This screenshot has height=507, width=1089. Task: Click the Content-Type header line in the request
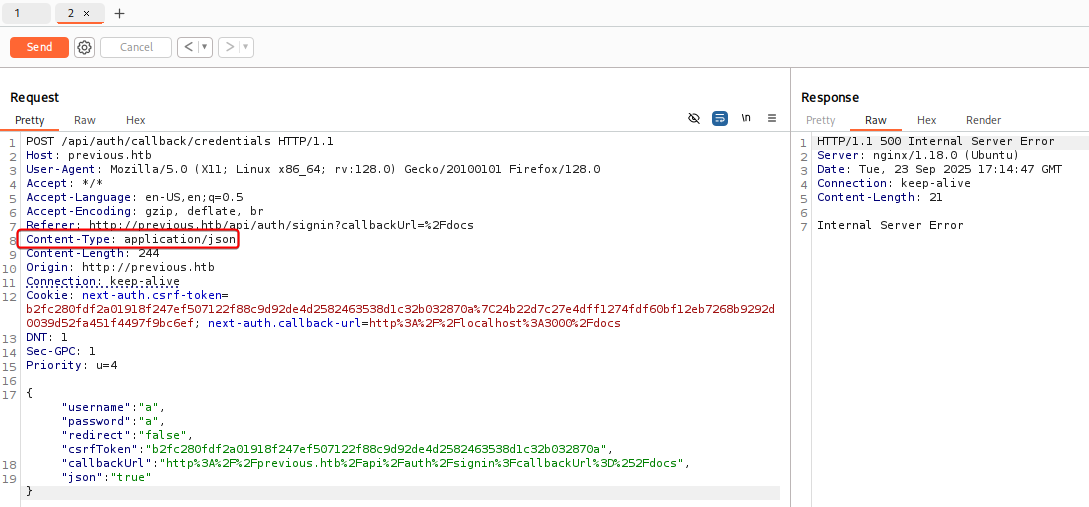click(x=132, y=240)
